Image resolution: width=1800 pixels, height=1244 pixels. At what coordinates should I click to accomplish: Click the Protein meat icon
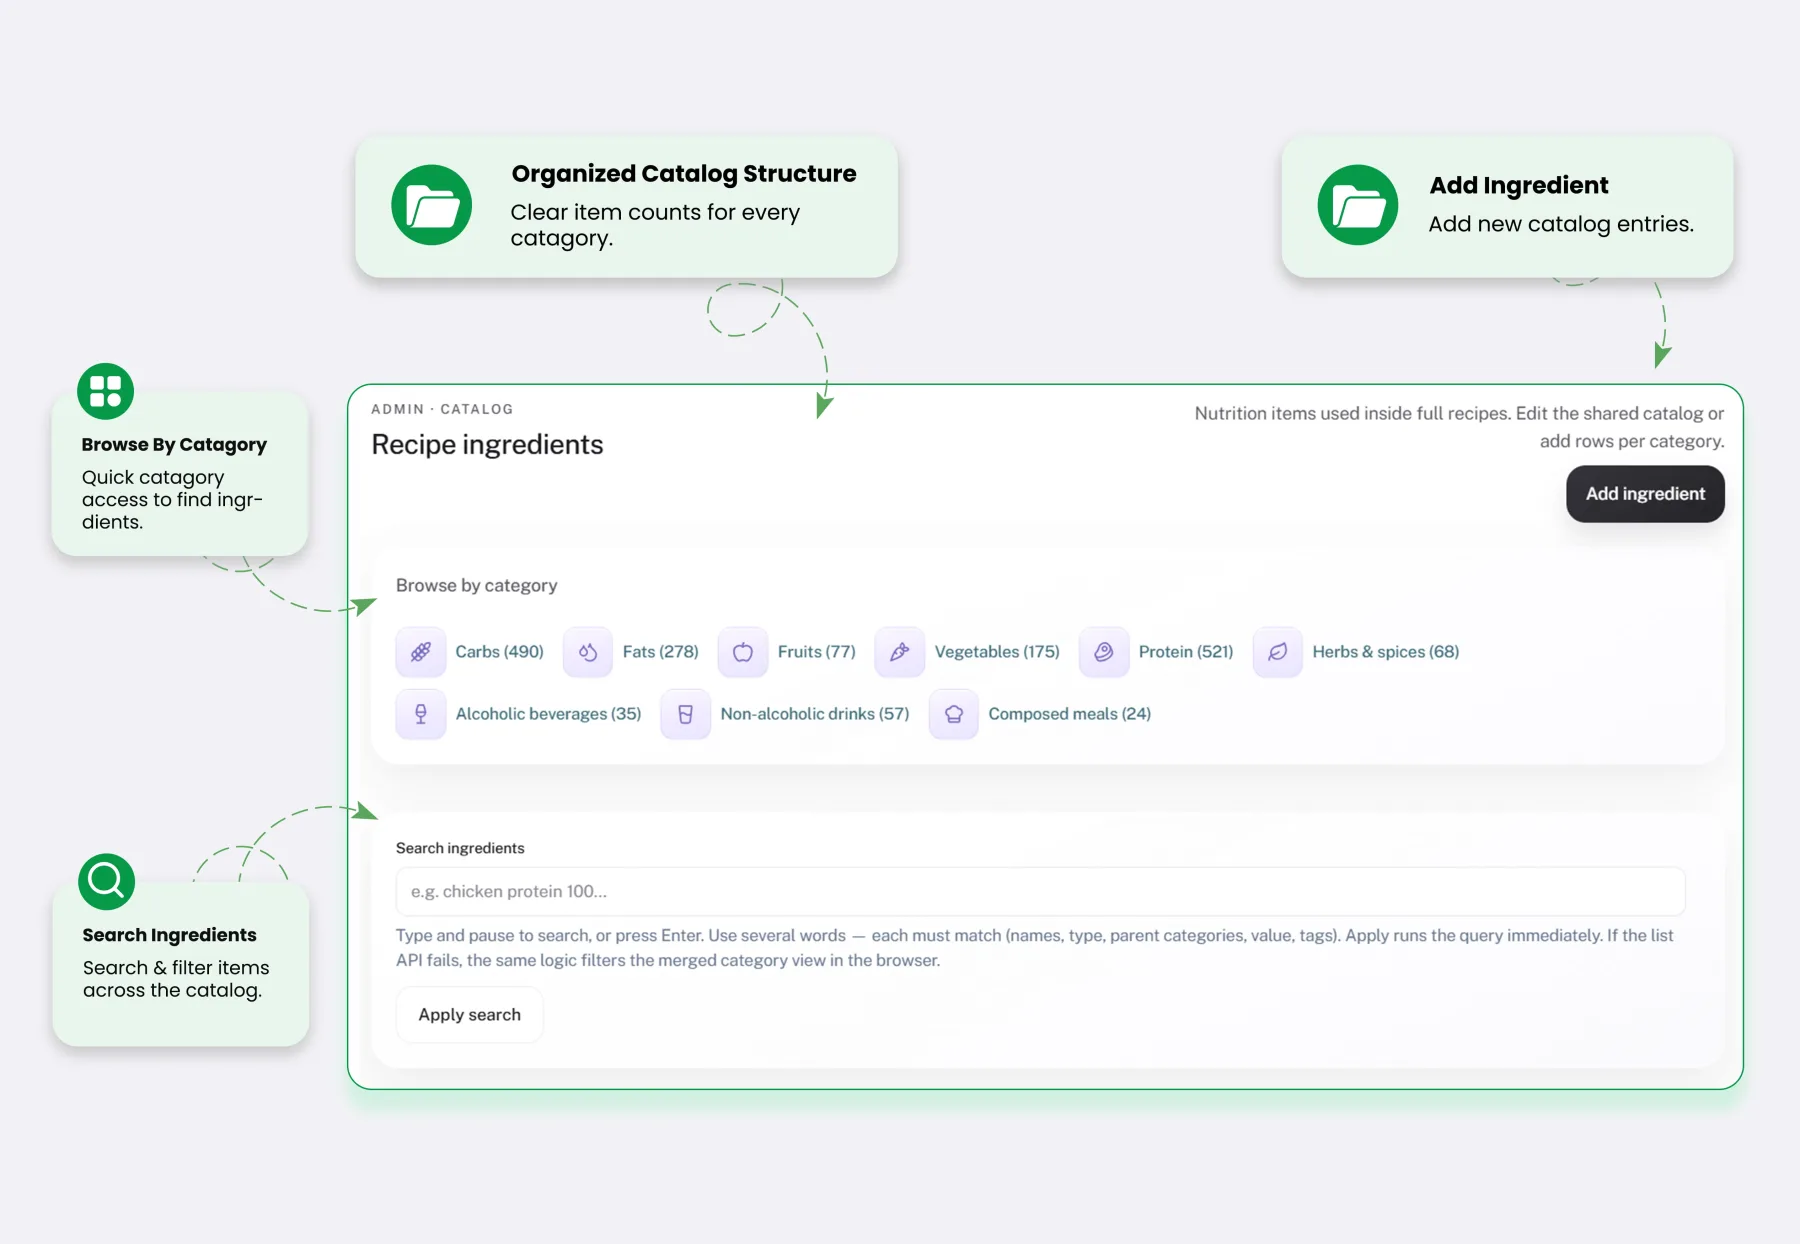coord(1104,652)
